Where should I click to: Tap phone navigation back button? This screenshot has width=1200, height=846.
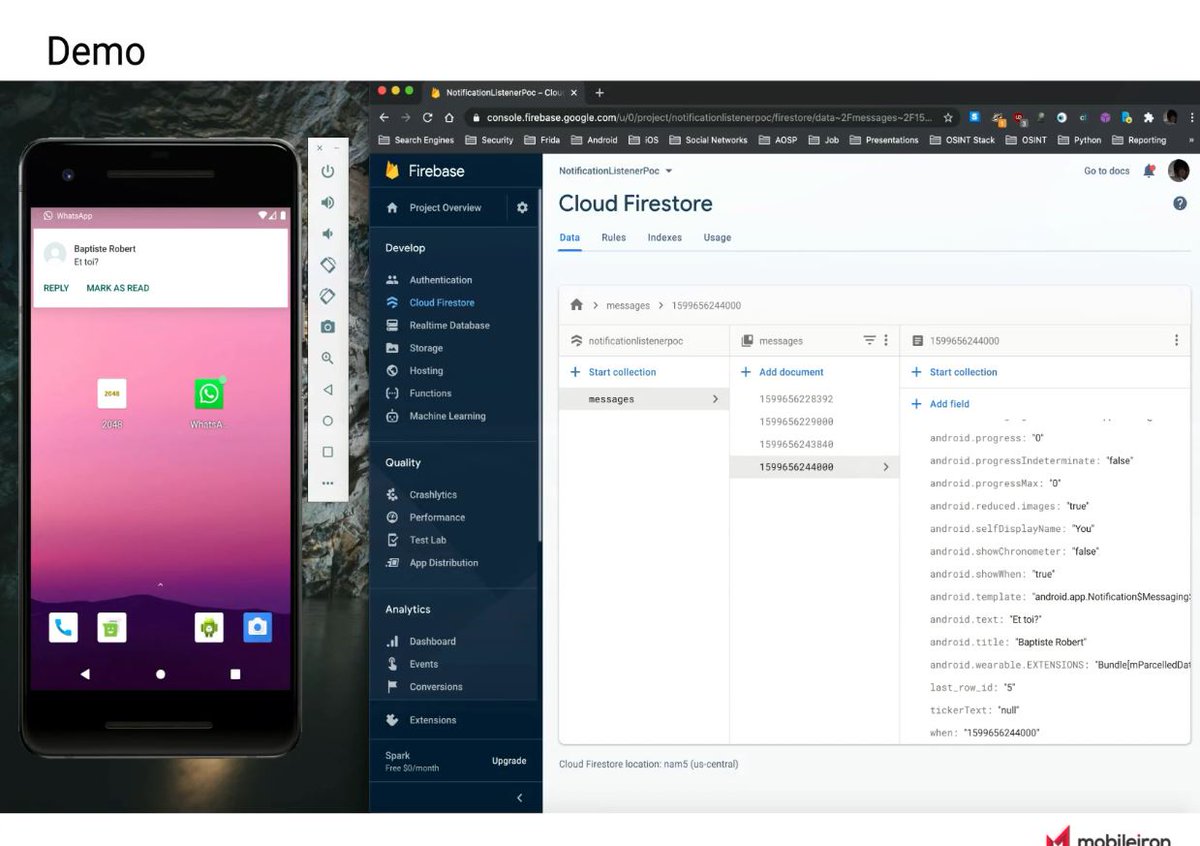84,674
